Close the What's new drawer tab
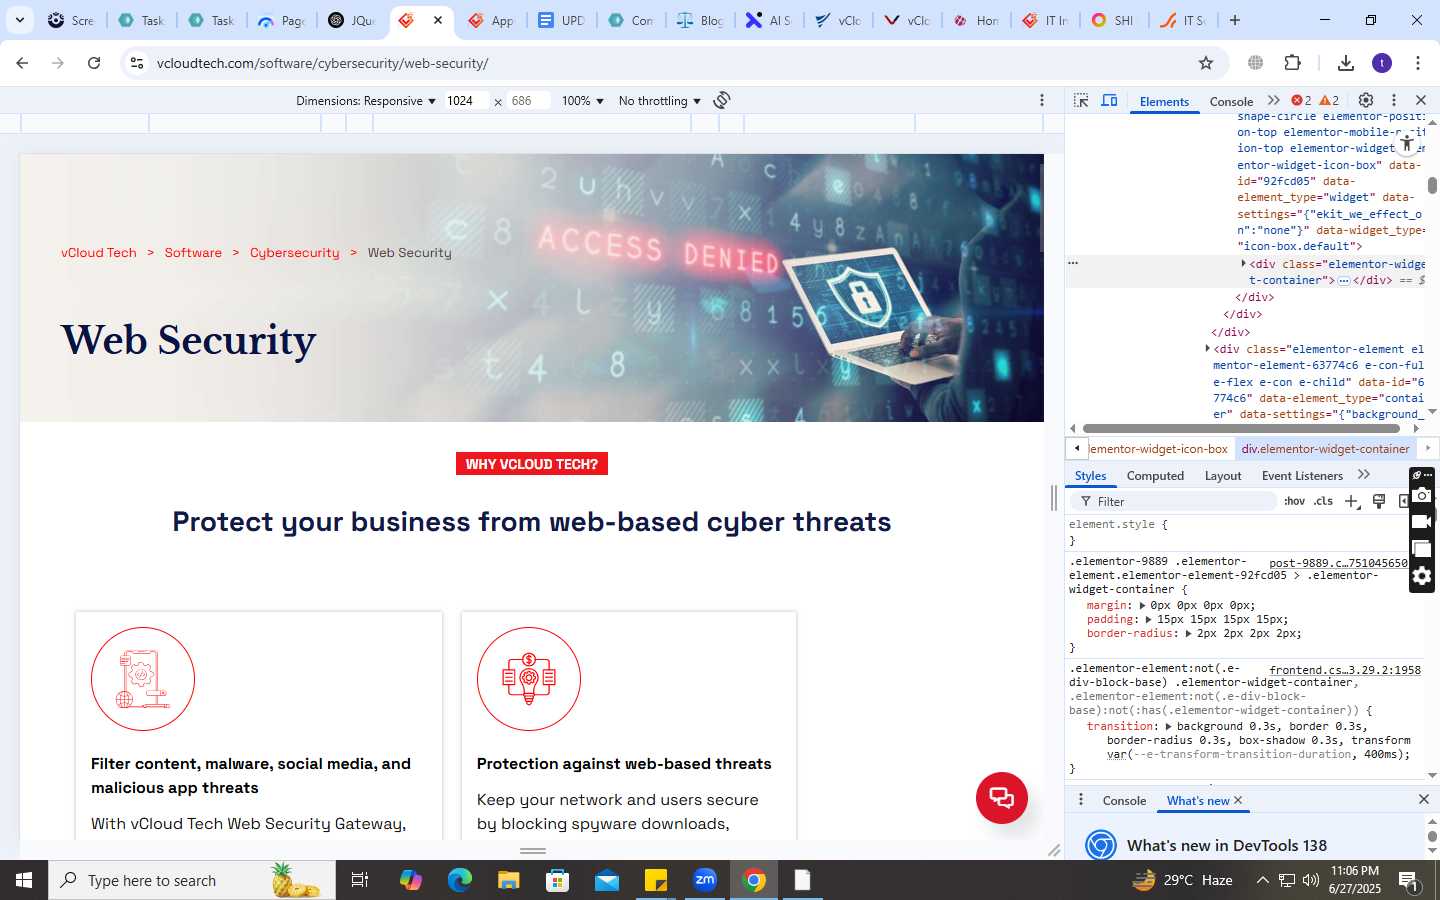The height and width of the screenshot is (900, 1440). tap(1238, 800)
